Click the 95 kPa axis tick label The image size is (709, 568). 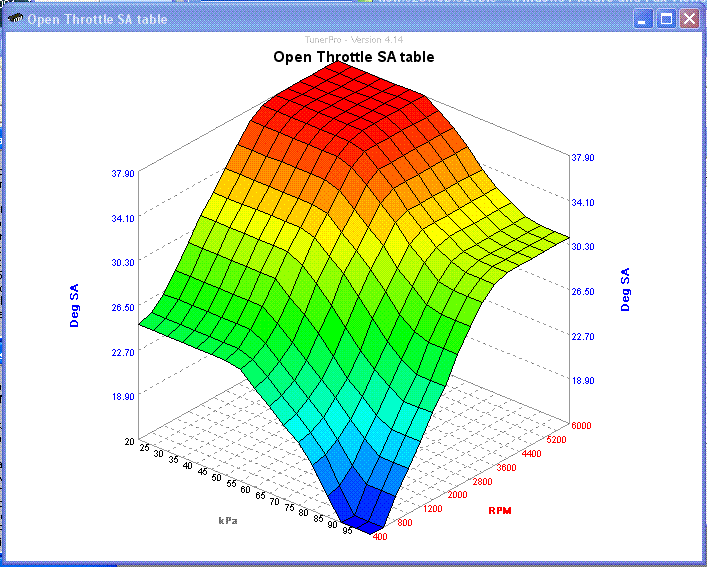(x=347, y=530)
